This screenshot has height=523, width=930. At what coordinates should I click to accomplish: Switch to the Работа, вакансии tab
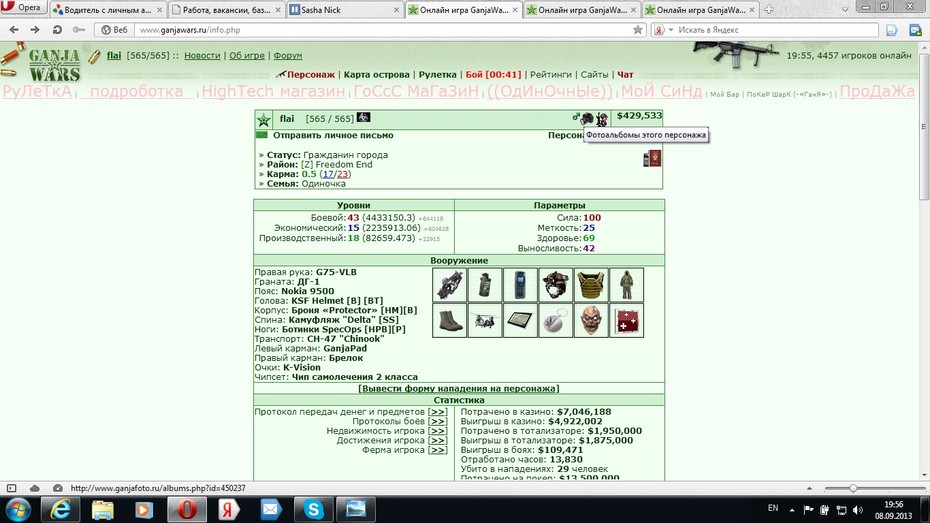point(226,10)
